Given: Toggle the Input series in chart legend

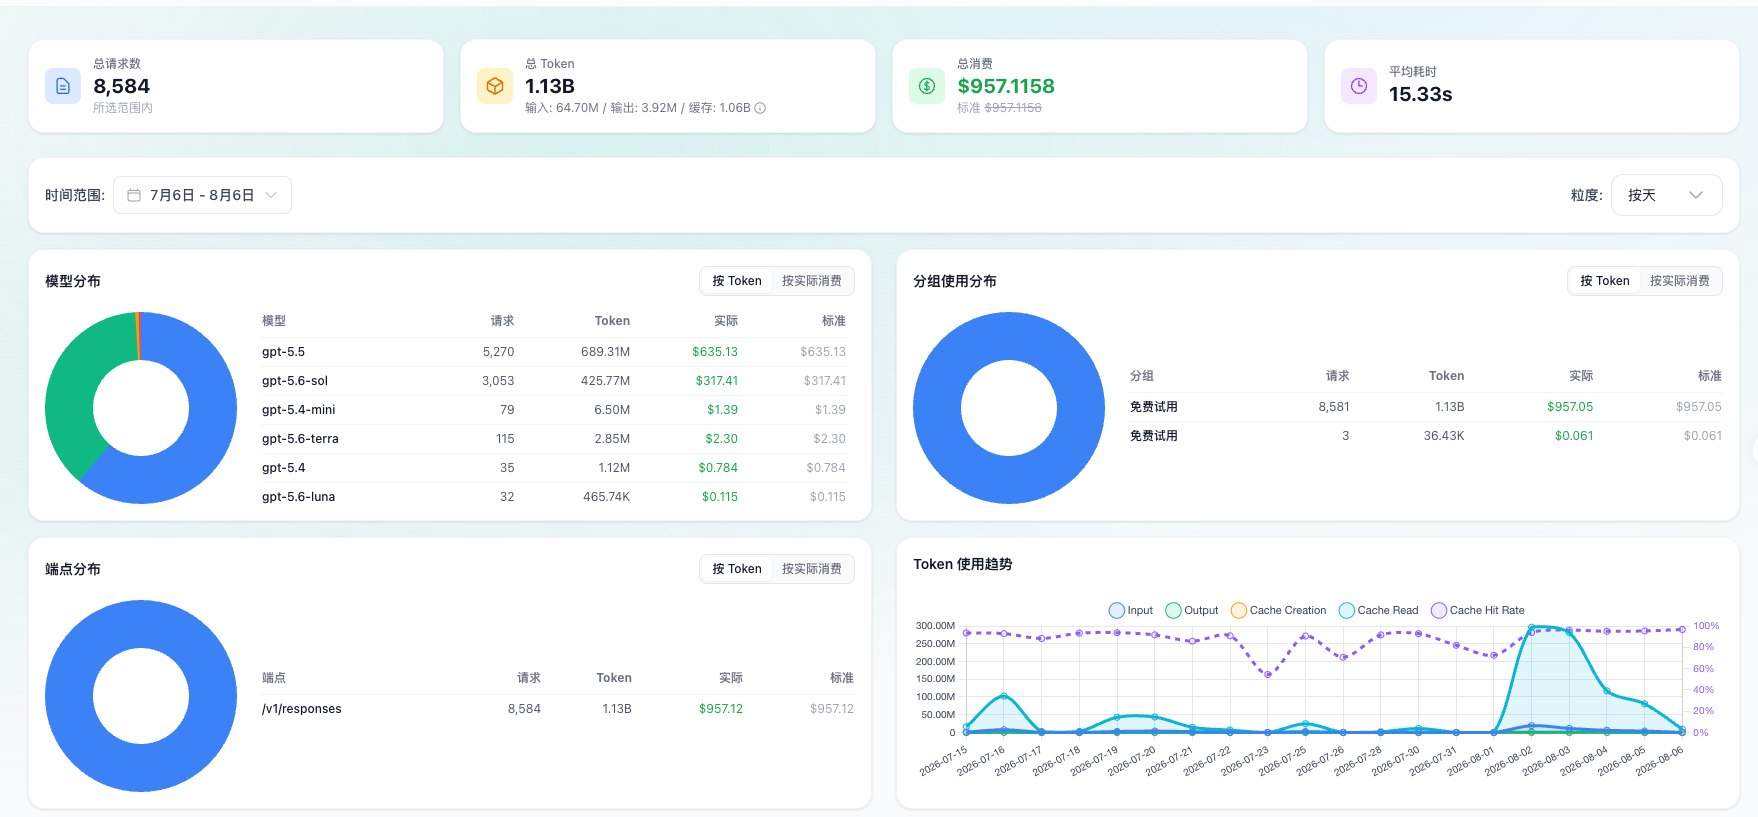Looking at the screenshot, I should tap(1131, 610).
